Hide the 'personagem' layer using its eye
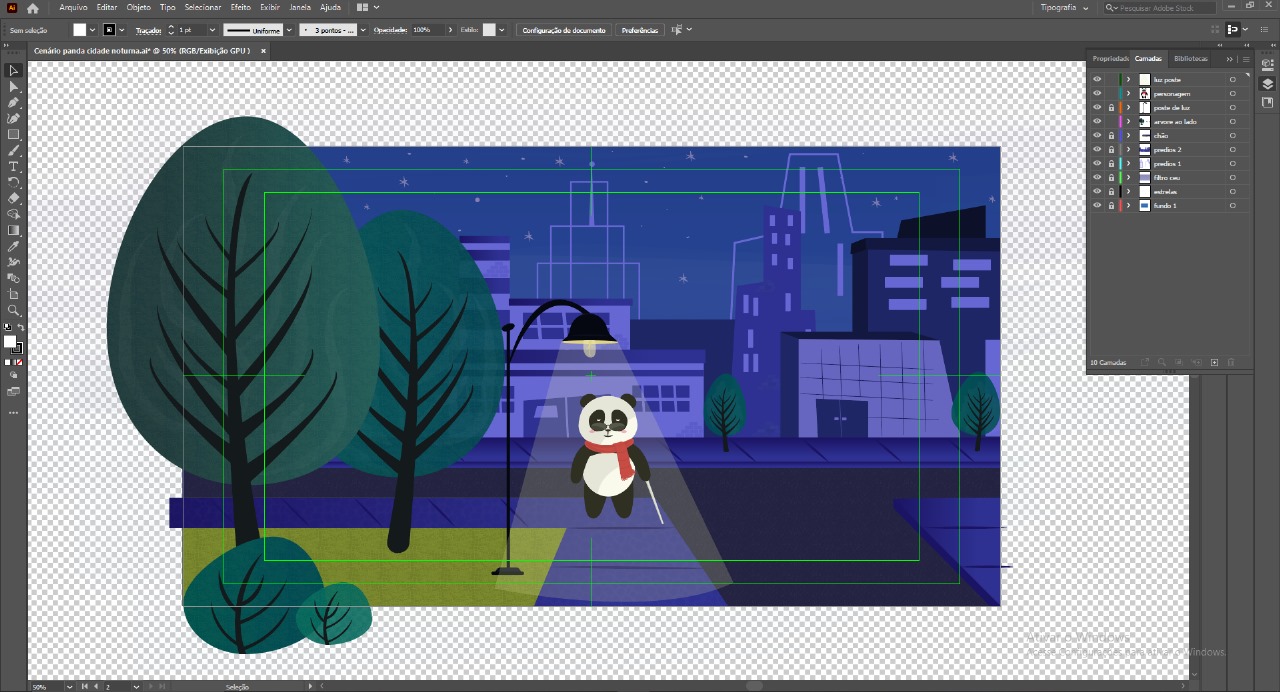The height and width of the screenshot is (692, 1280). click(1097, 94)
